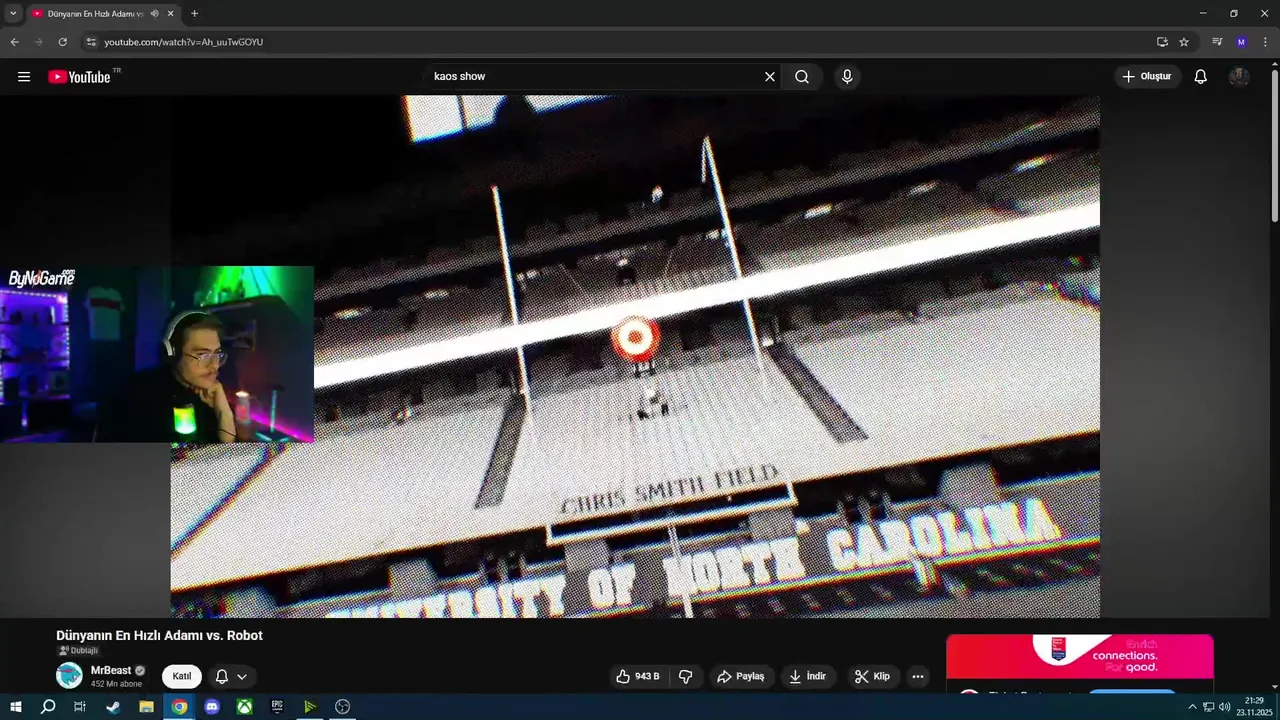The height and width of the screenshot is (720, 1280).
Task: Open the more actions three-dot menu
Action: pos(918,677)
